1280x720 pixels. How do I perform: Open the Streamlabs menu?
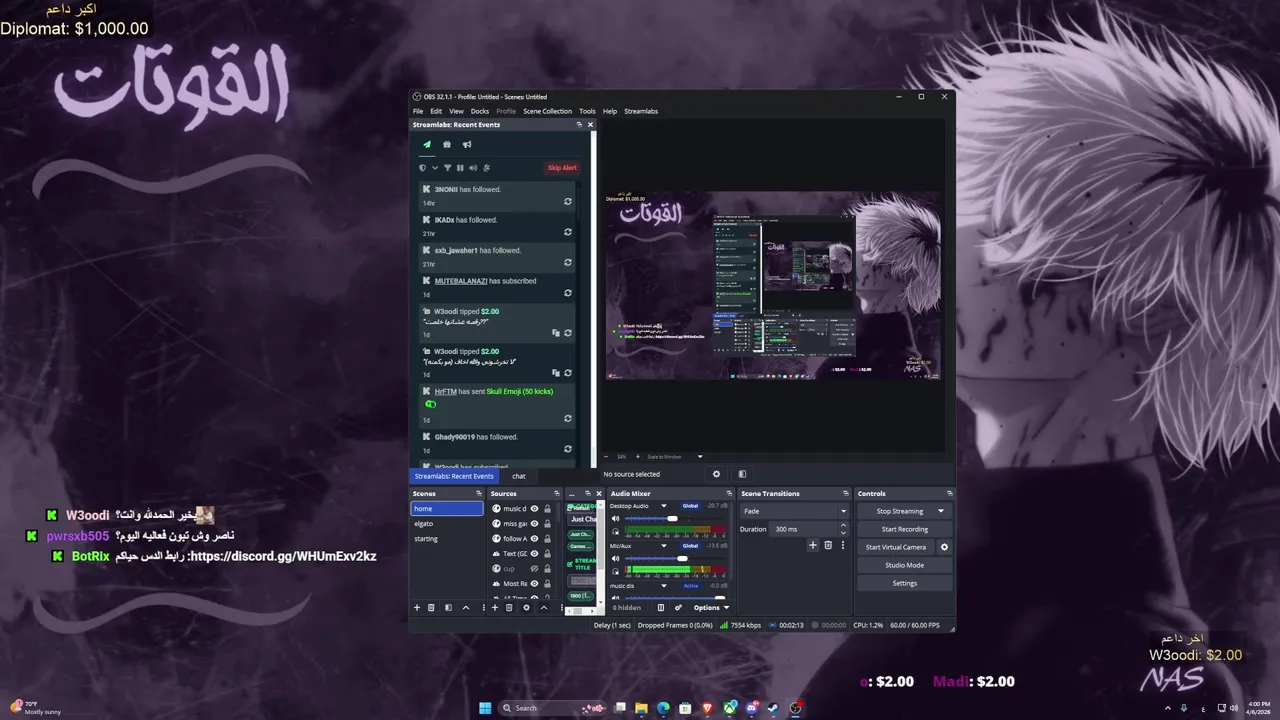click(x=641, y=111)
